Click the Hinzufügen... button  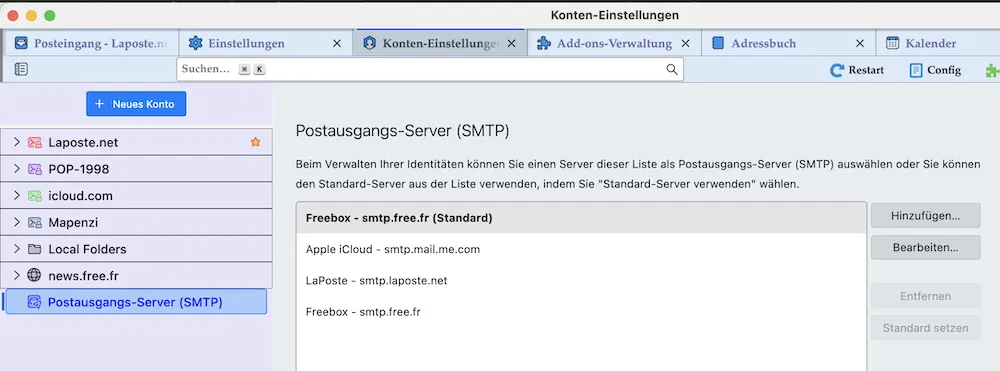coord(925,215)
